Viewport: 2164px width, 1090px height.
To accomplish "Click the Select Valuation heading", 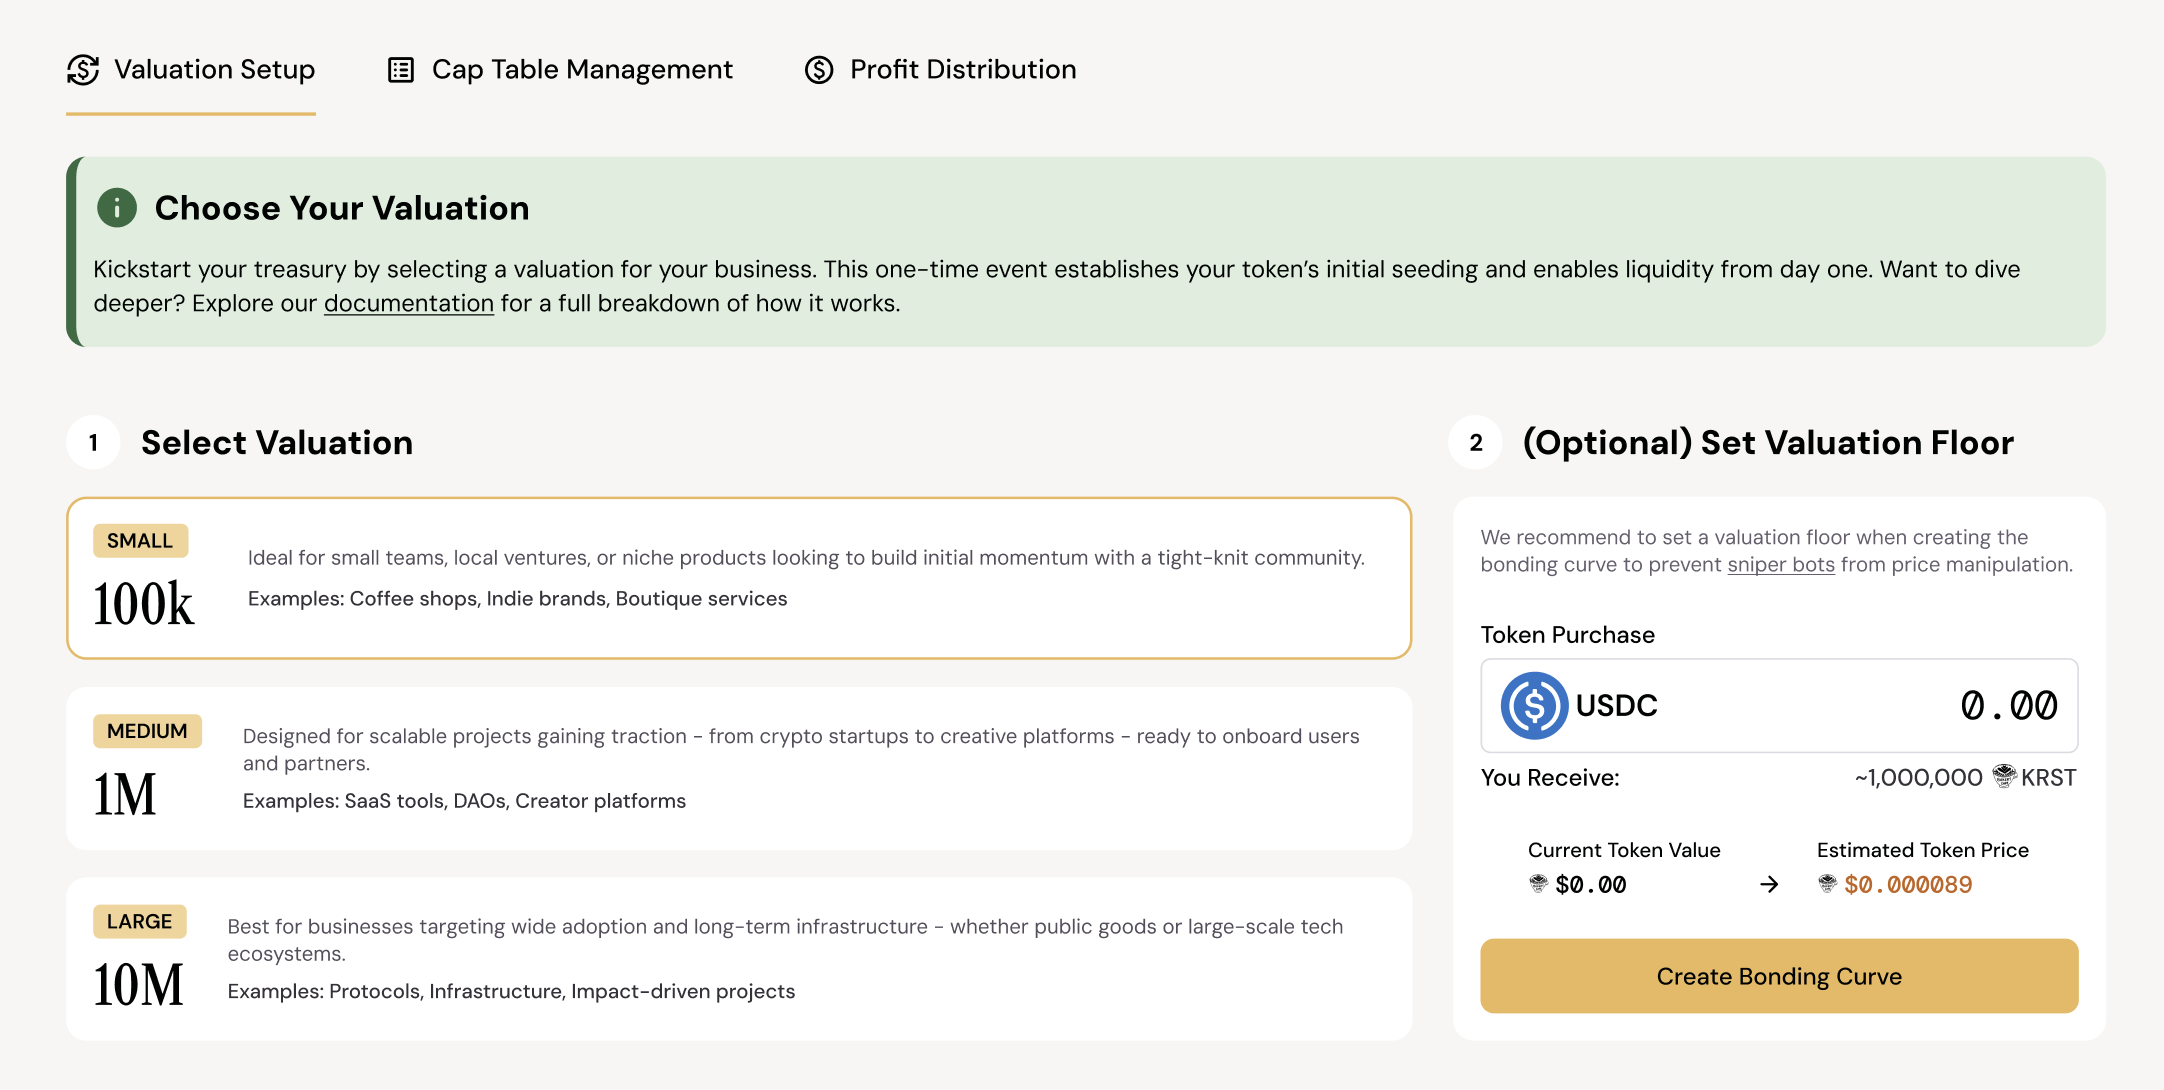I will (x=277, y=443).
